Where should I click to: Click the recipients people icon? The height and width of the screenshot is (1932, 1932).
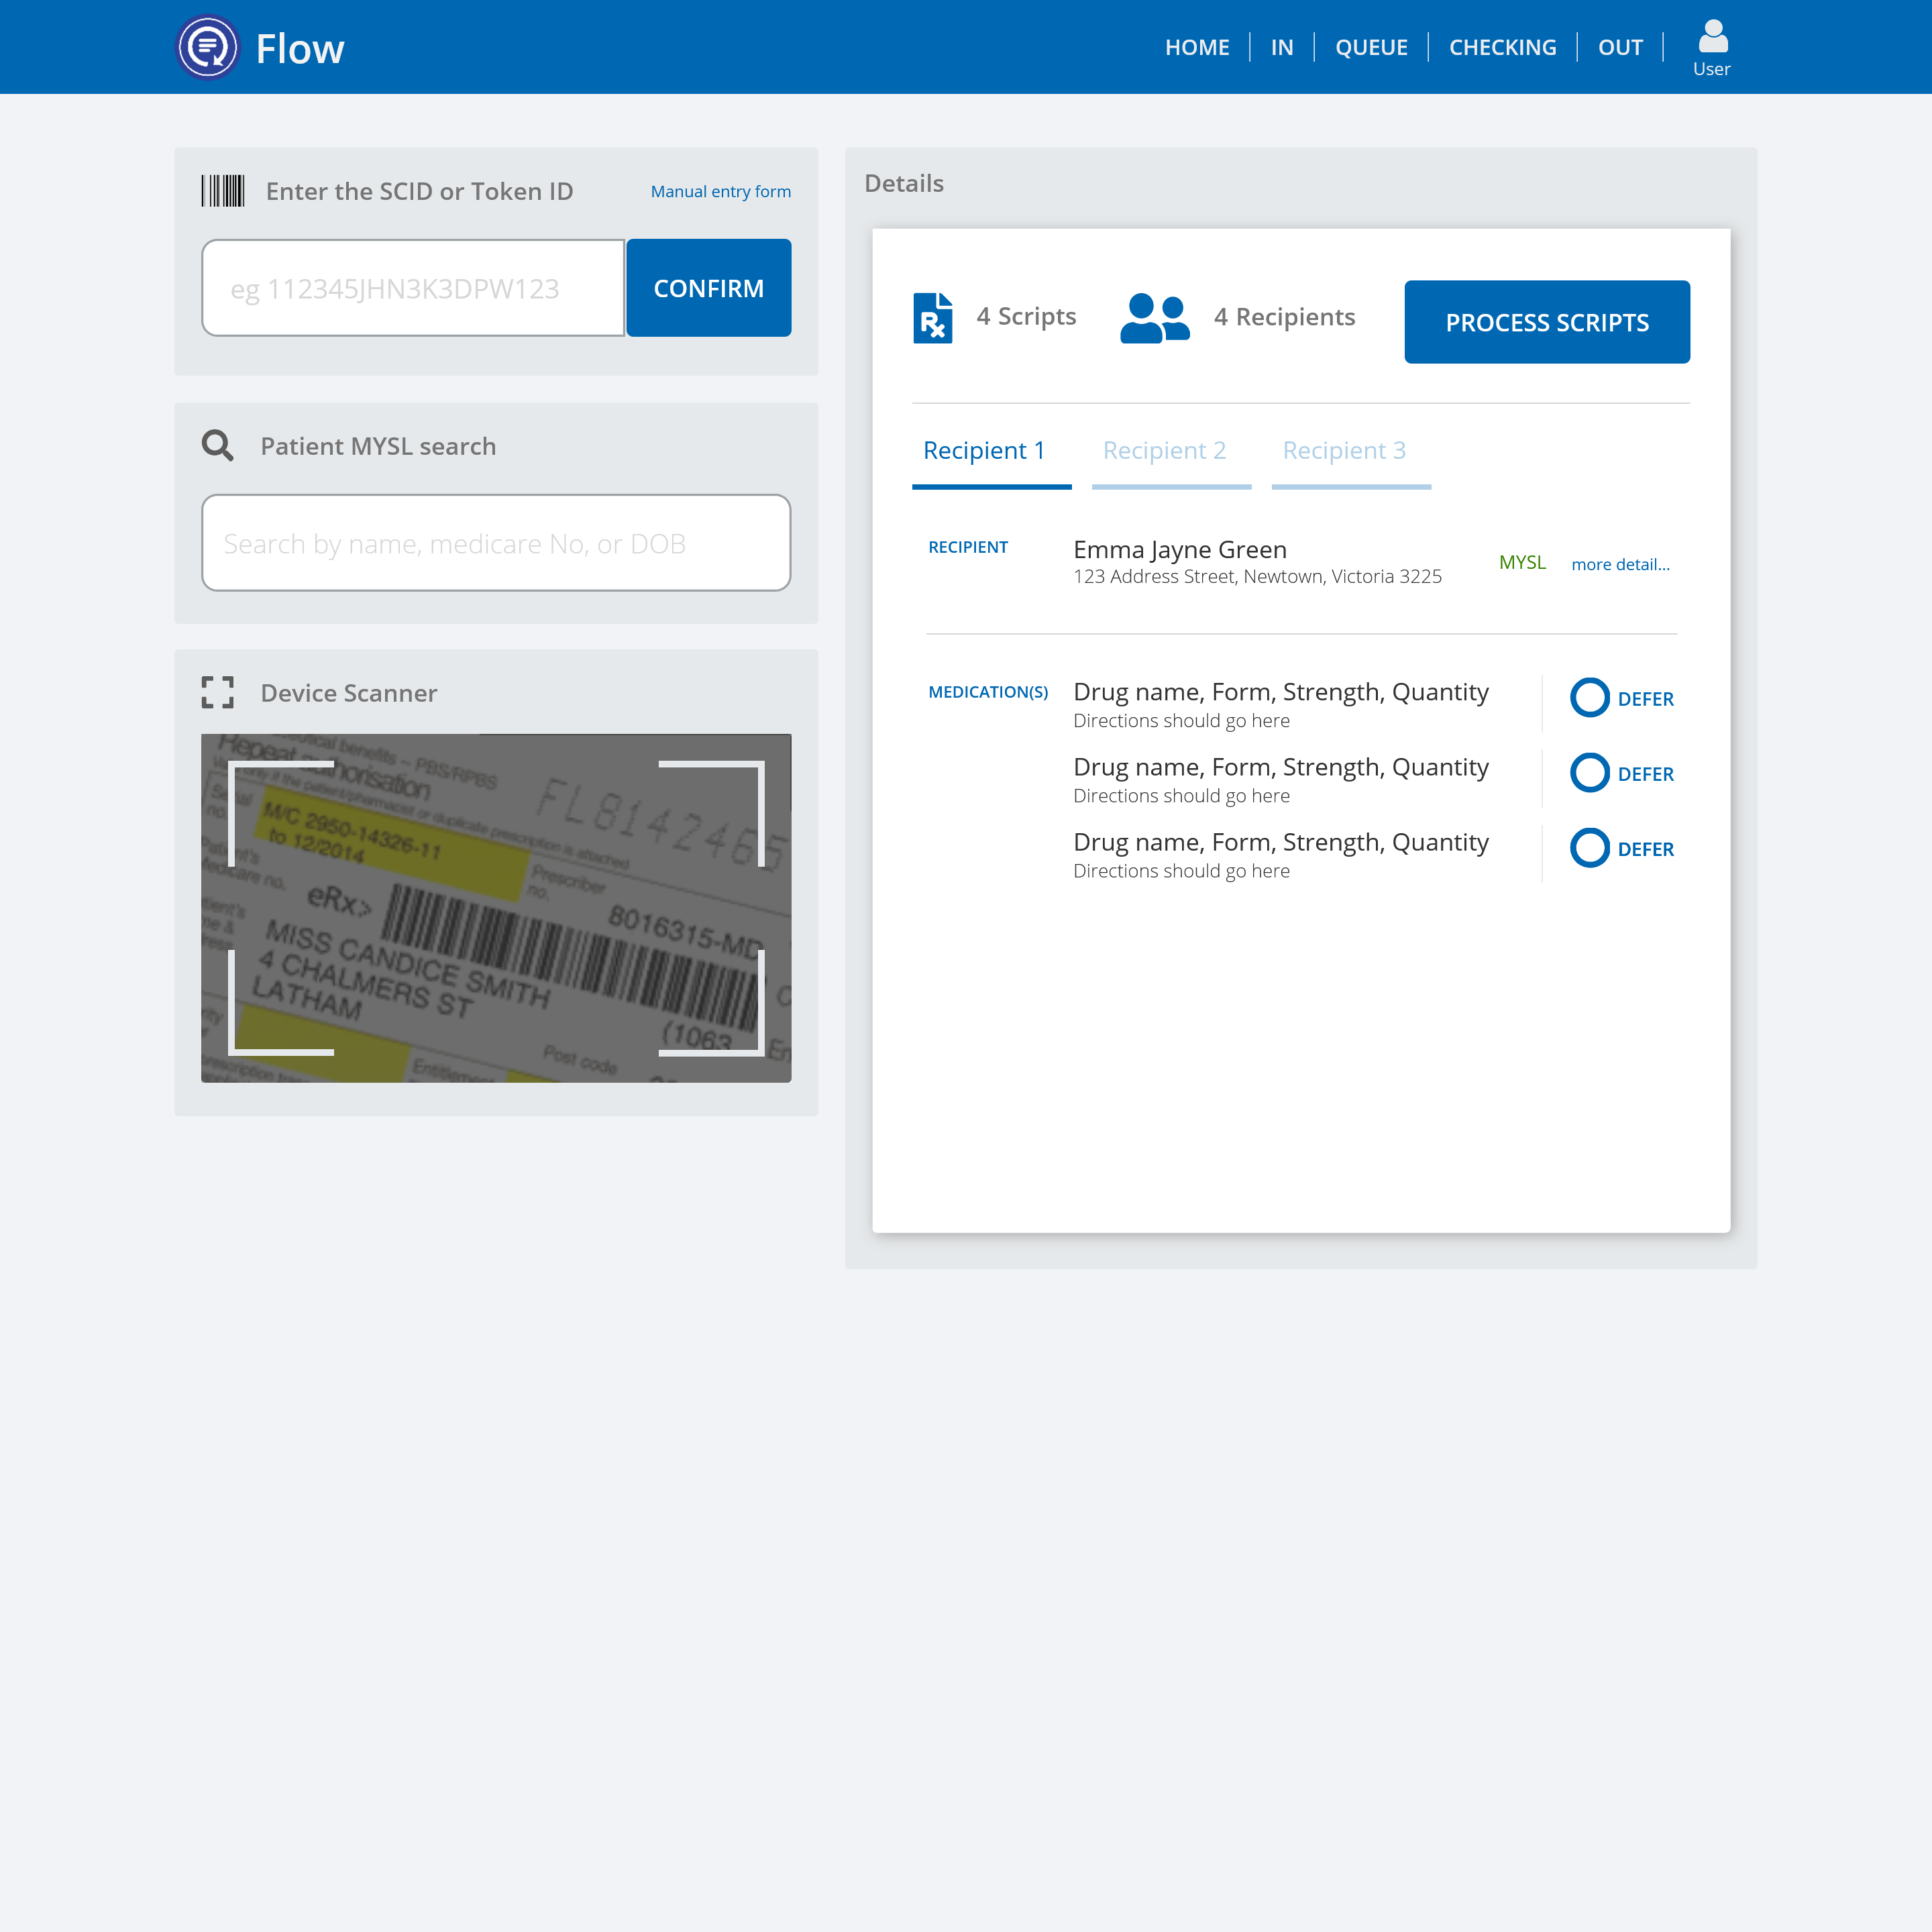tap(1155, 318)
